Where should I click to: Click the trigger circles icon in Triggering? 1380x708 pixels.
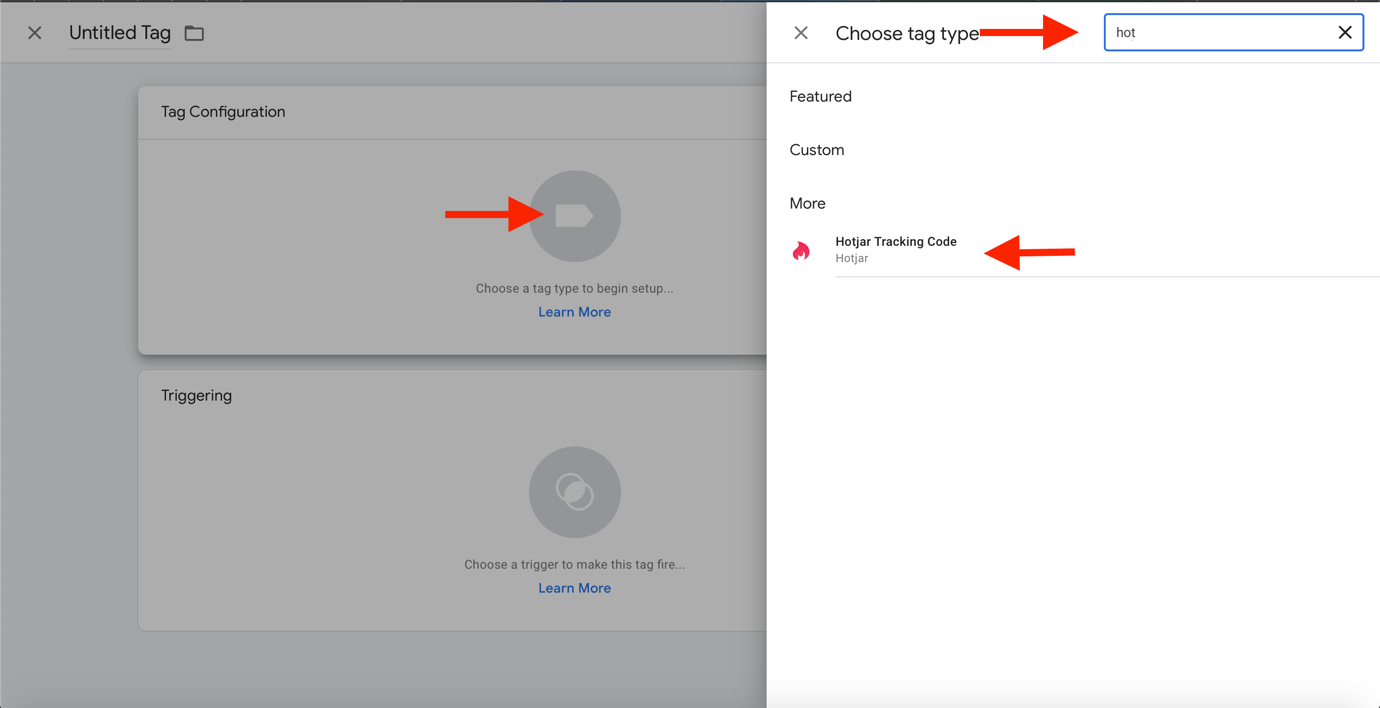tap(575, 492)
